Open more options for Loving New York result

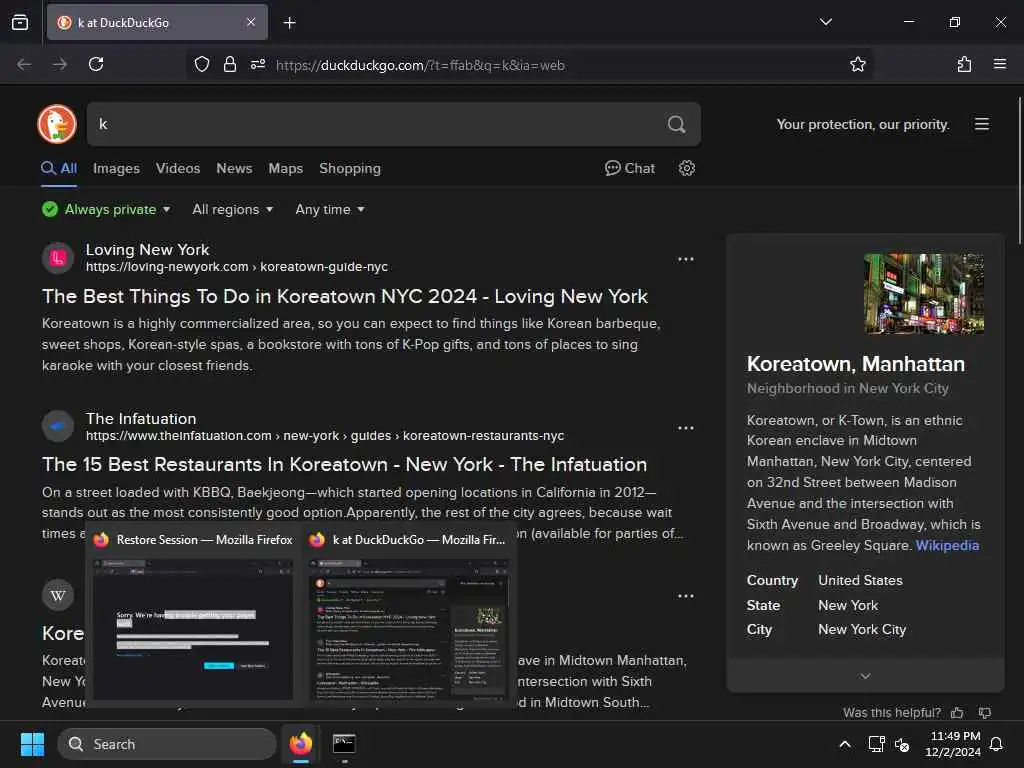click(686, 259)
